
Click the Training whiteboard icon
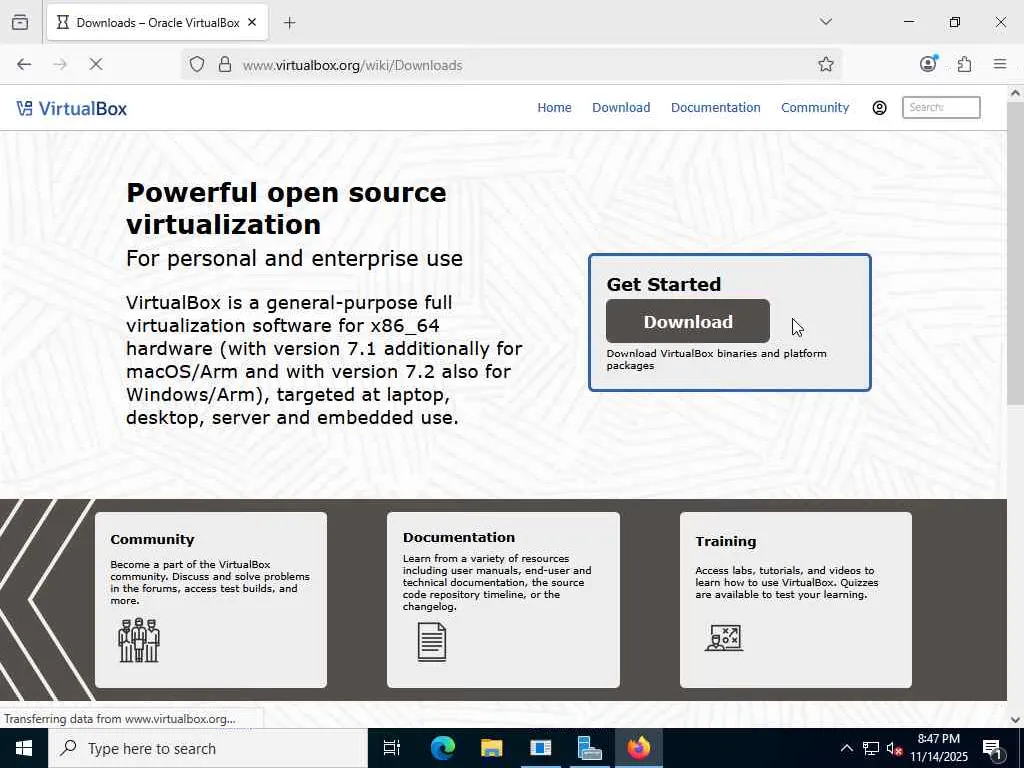point(724,638)
